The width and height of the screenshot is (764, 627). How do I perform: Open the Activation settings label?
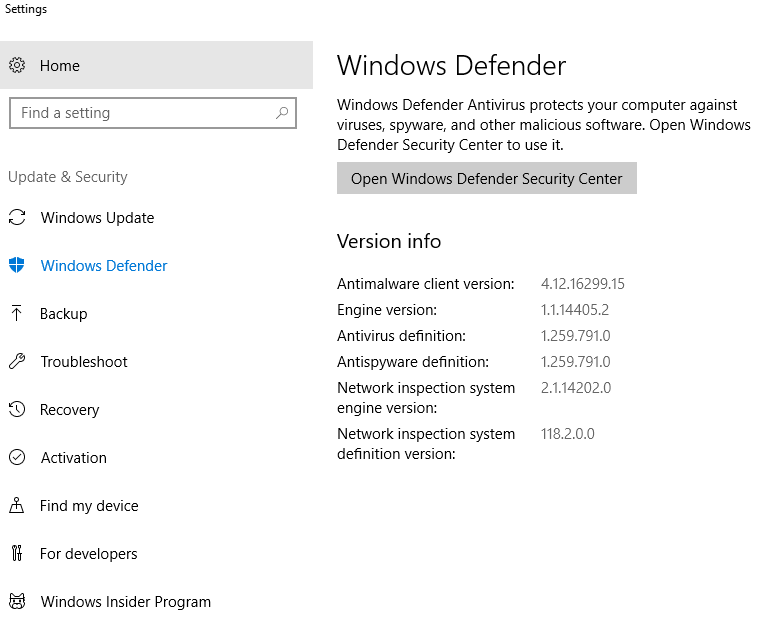click(x=74, y=457)
